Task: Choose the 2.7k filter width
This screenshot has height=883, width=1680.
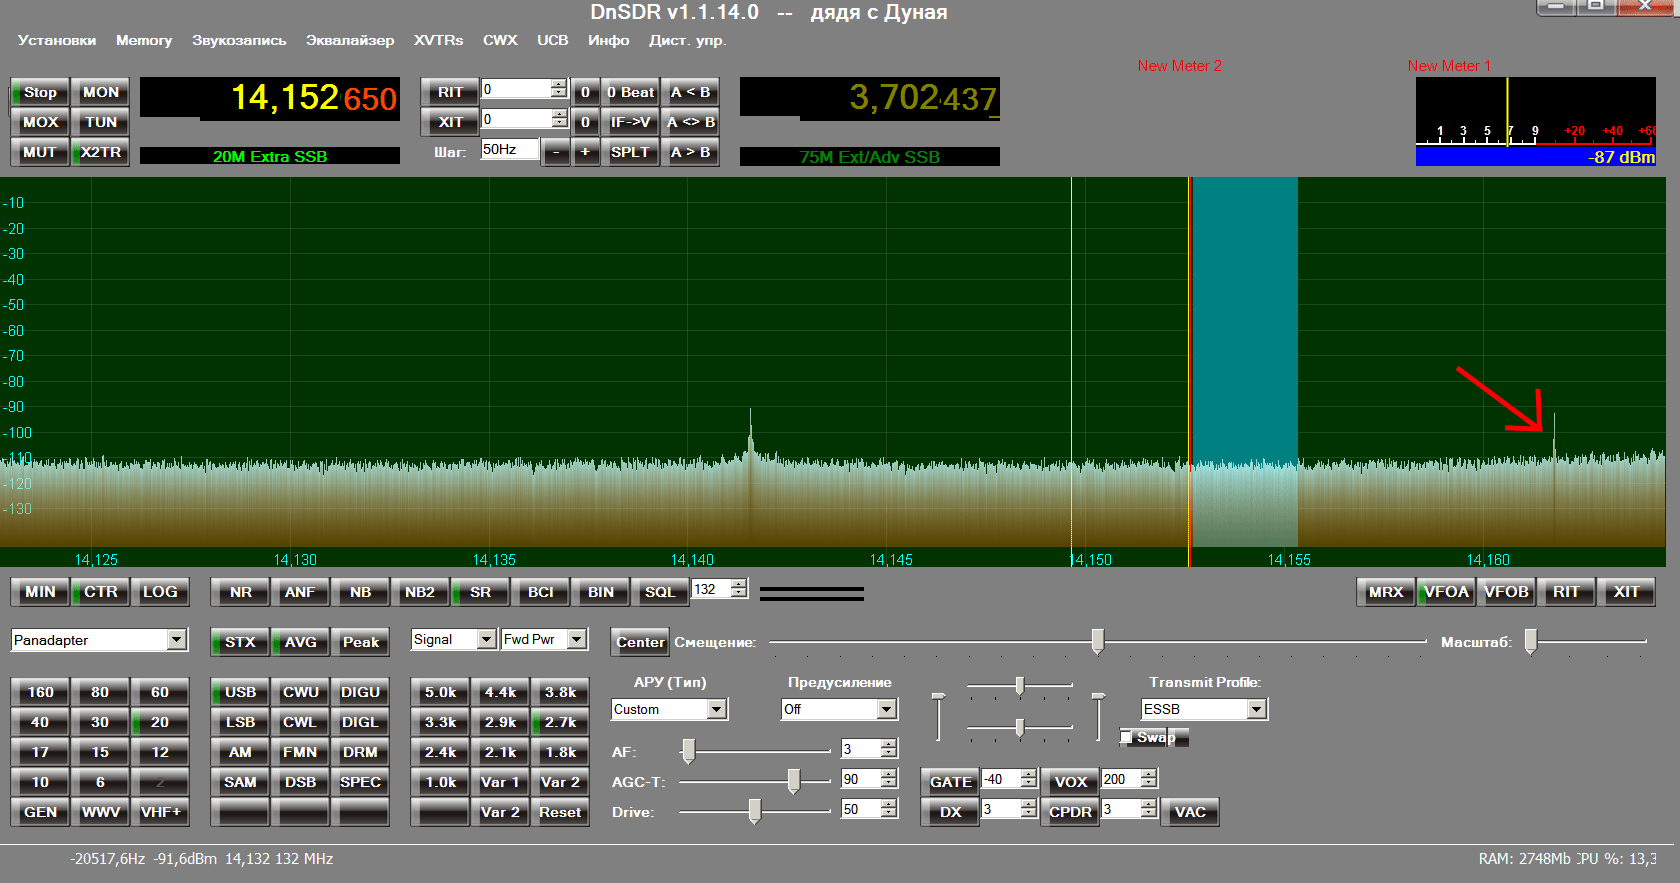Action: 560,722
